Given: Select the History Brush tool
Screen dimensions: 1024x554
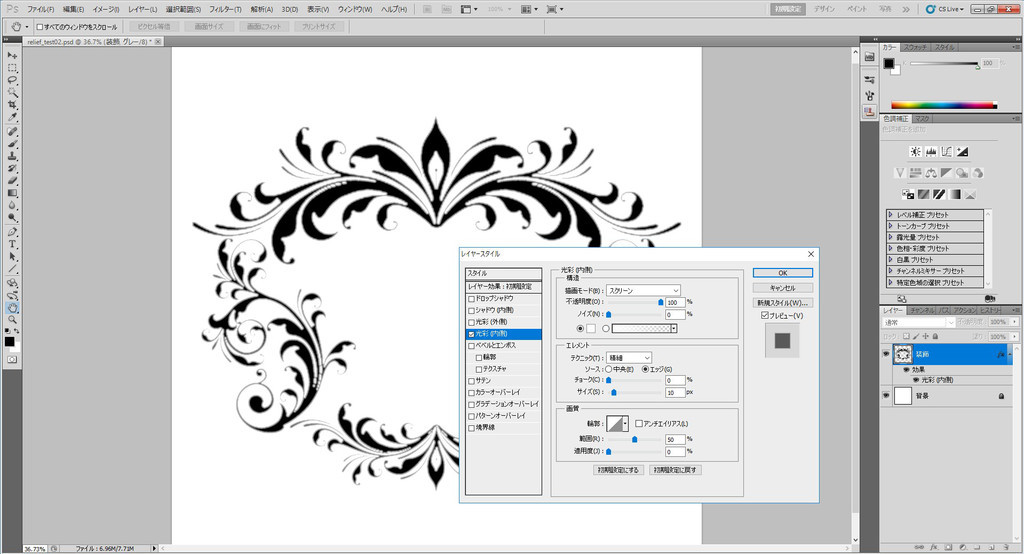Looking at the screenshot, I should click(12, 169).
